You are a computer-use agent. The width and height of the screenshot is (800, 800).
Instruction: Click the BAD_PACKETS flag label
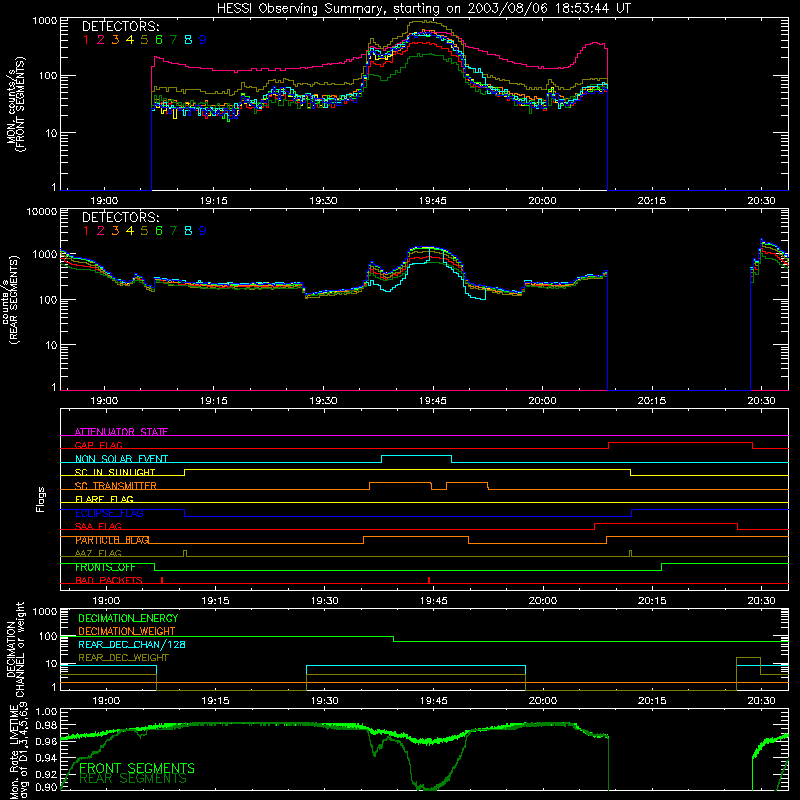109,581
